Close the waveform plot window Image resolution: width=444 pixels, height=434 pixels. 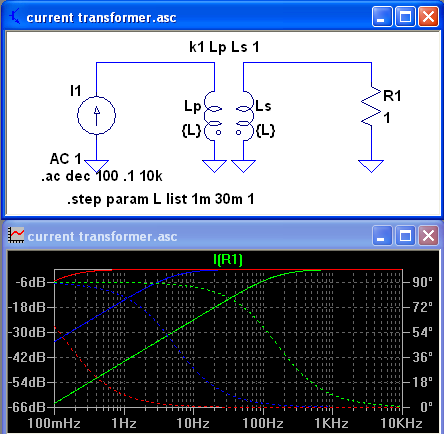click(x=428, y=236)
